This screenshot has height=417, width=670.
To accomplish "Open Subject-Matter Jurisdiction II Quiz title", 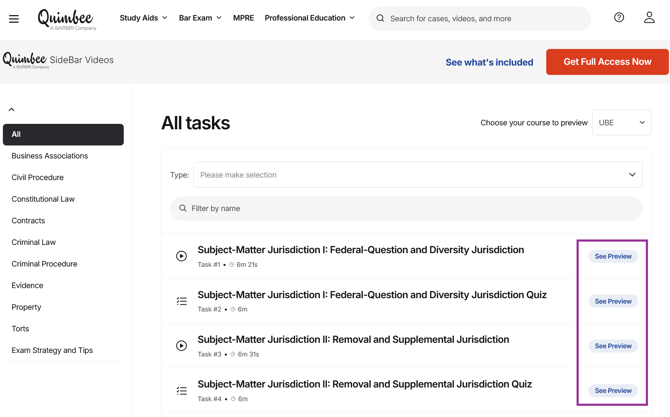I will pos(364,384).
